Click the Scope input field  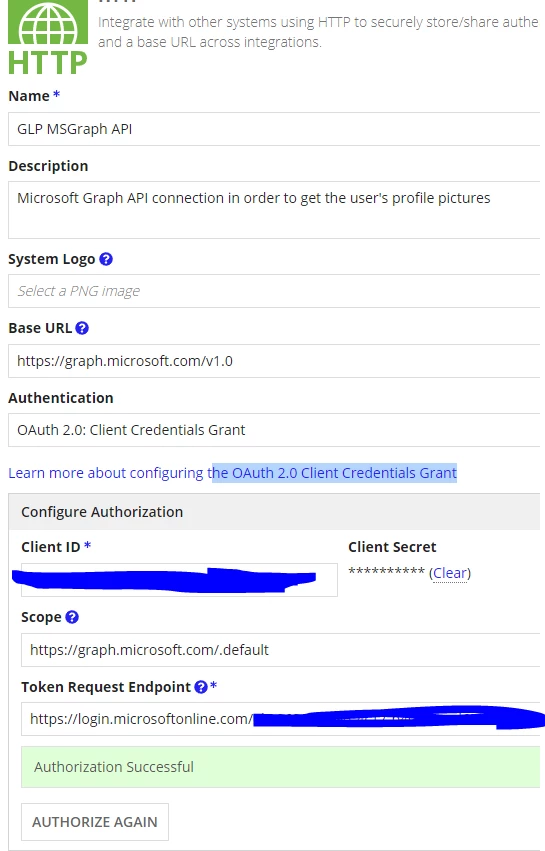click(281, 650)
